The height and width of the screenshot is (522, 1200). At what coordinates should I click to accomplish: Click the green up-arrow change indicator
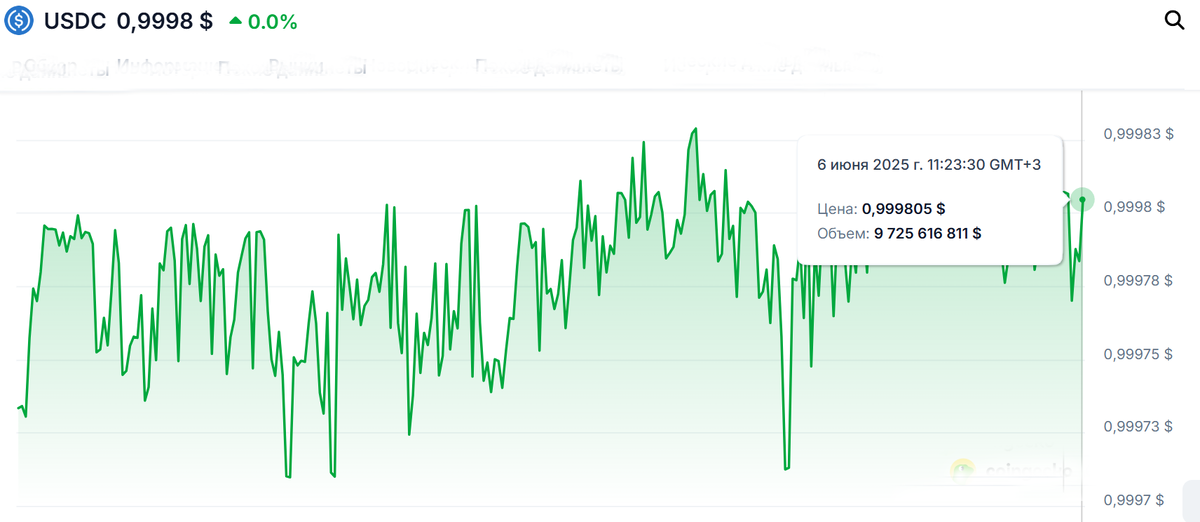tap(235, 21)
